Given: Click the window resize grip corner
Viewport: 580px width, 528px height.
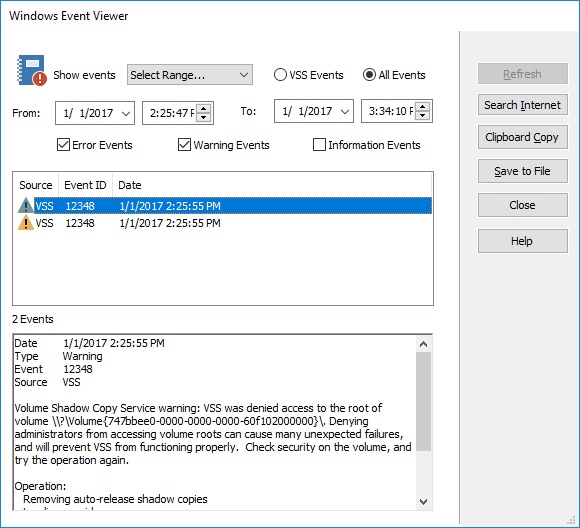Looking at the screenshot, I should pos(571,520).
